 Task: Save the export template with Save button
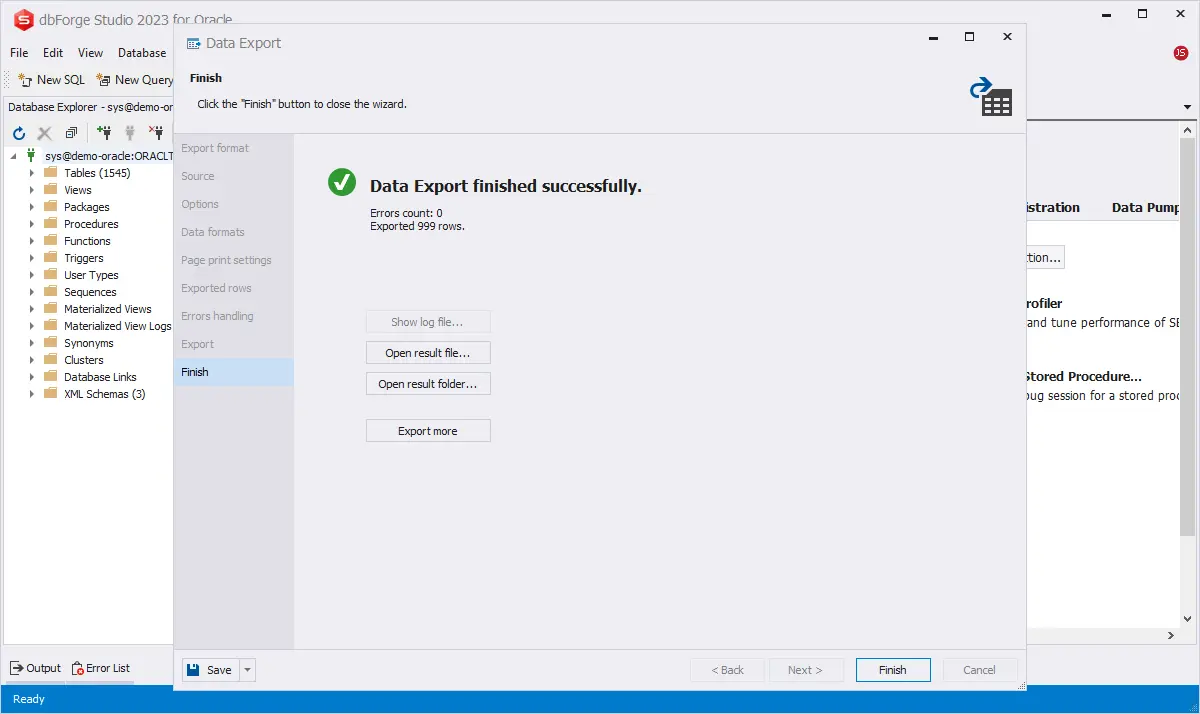pyautogui.click(x=209, y=670)
